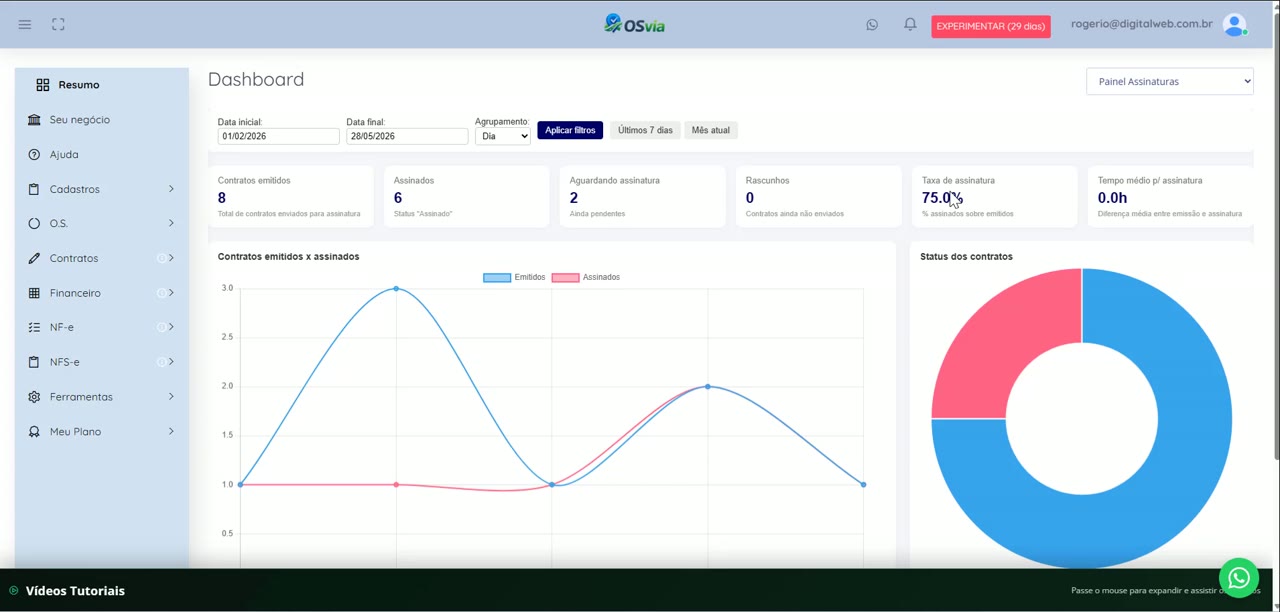Click the Assinados value 6
The height and width of the screenshot is (612, 1280).
point(398,198)
